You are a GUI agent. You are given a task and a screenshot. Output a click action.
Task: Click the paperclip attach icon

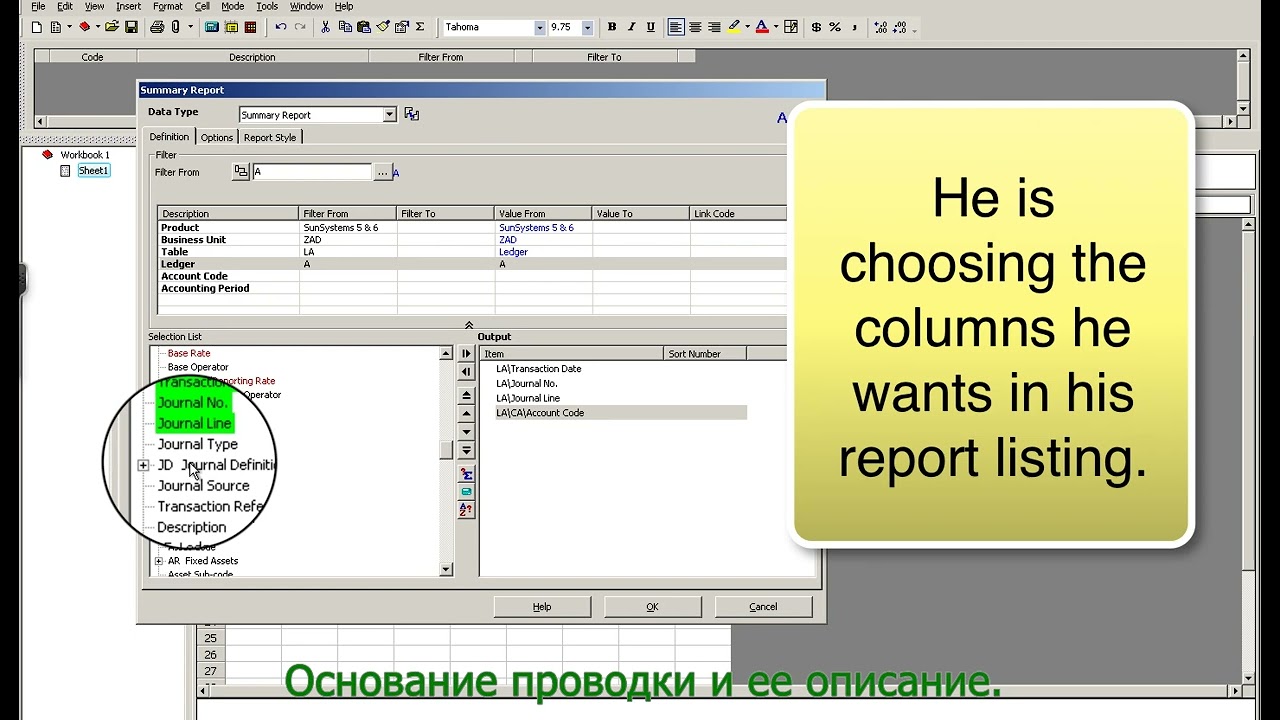176,27
